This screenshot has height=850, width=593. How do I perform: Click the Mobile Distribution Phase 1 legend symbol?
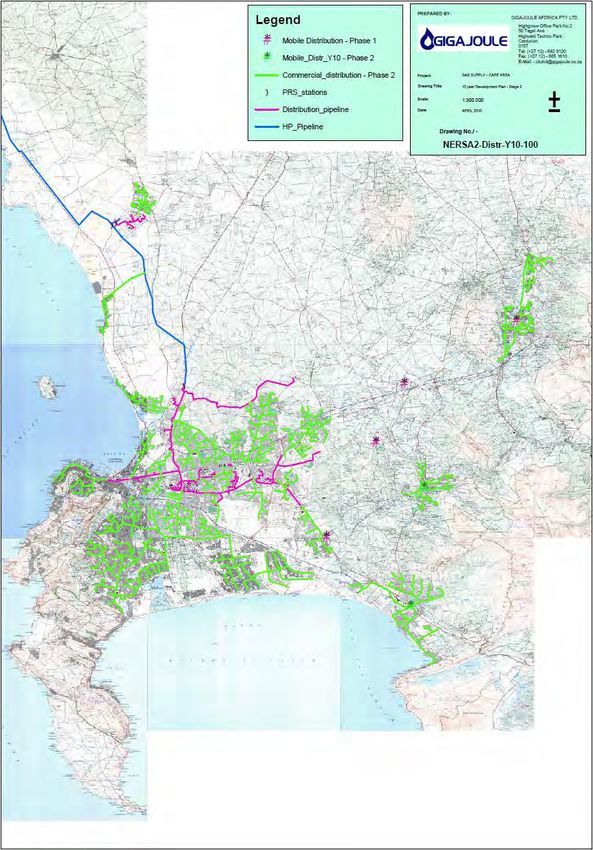click(266, 40)
